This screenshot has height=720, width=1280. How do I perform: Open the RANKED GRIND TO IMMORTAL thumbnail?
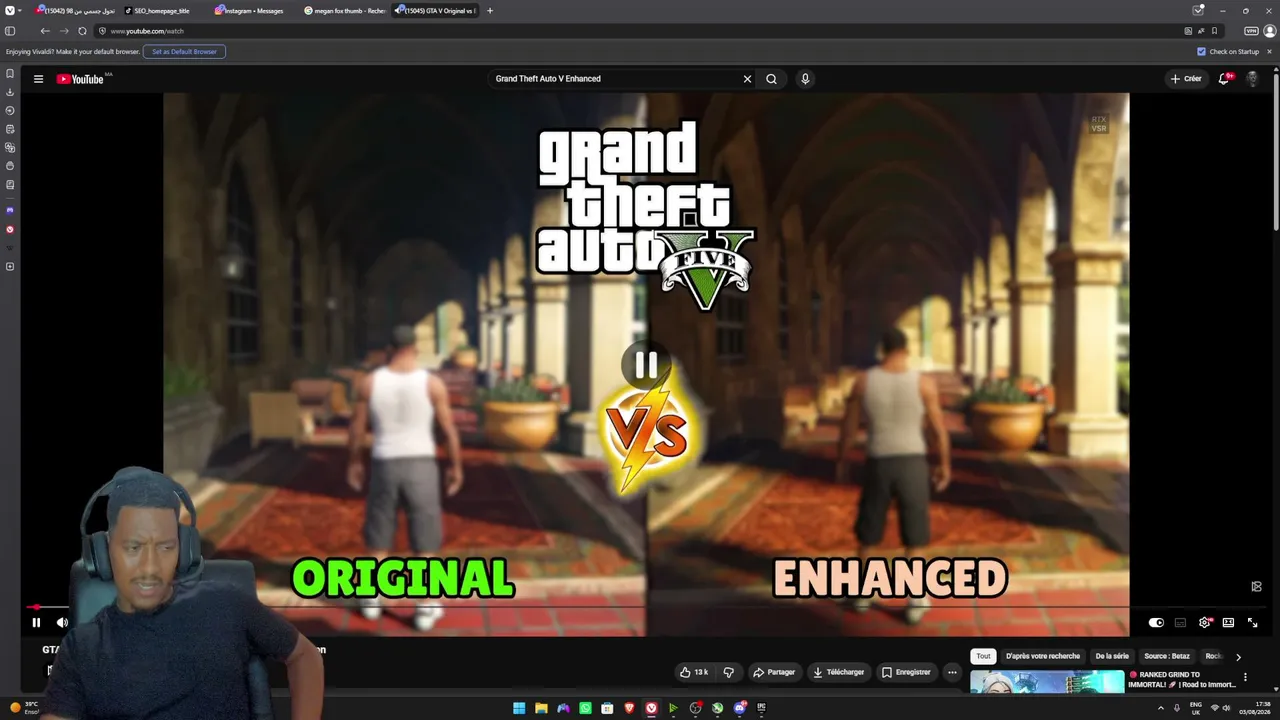(1047, 681)
